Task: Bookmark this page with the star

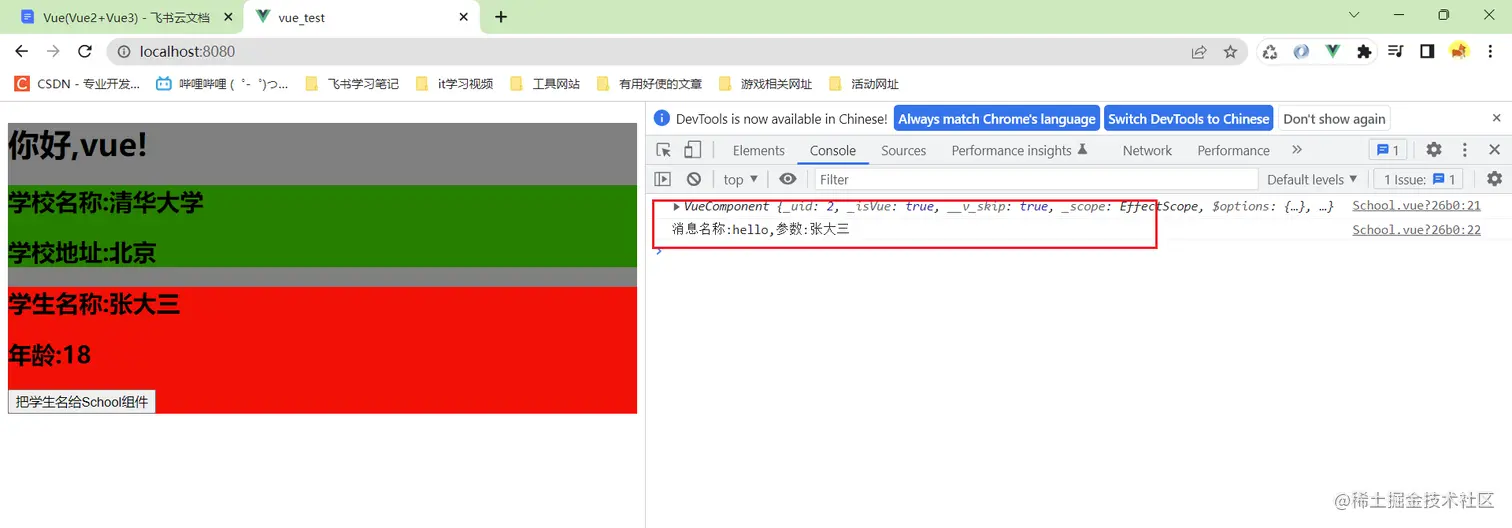Action: coord(1230,52)
